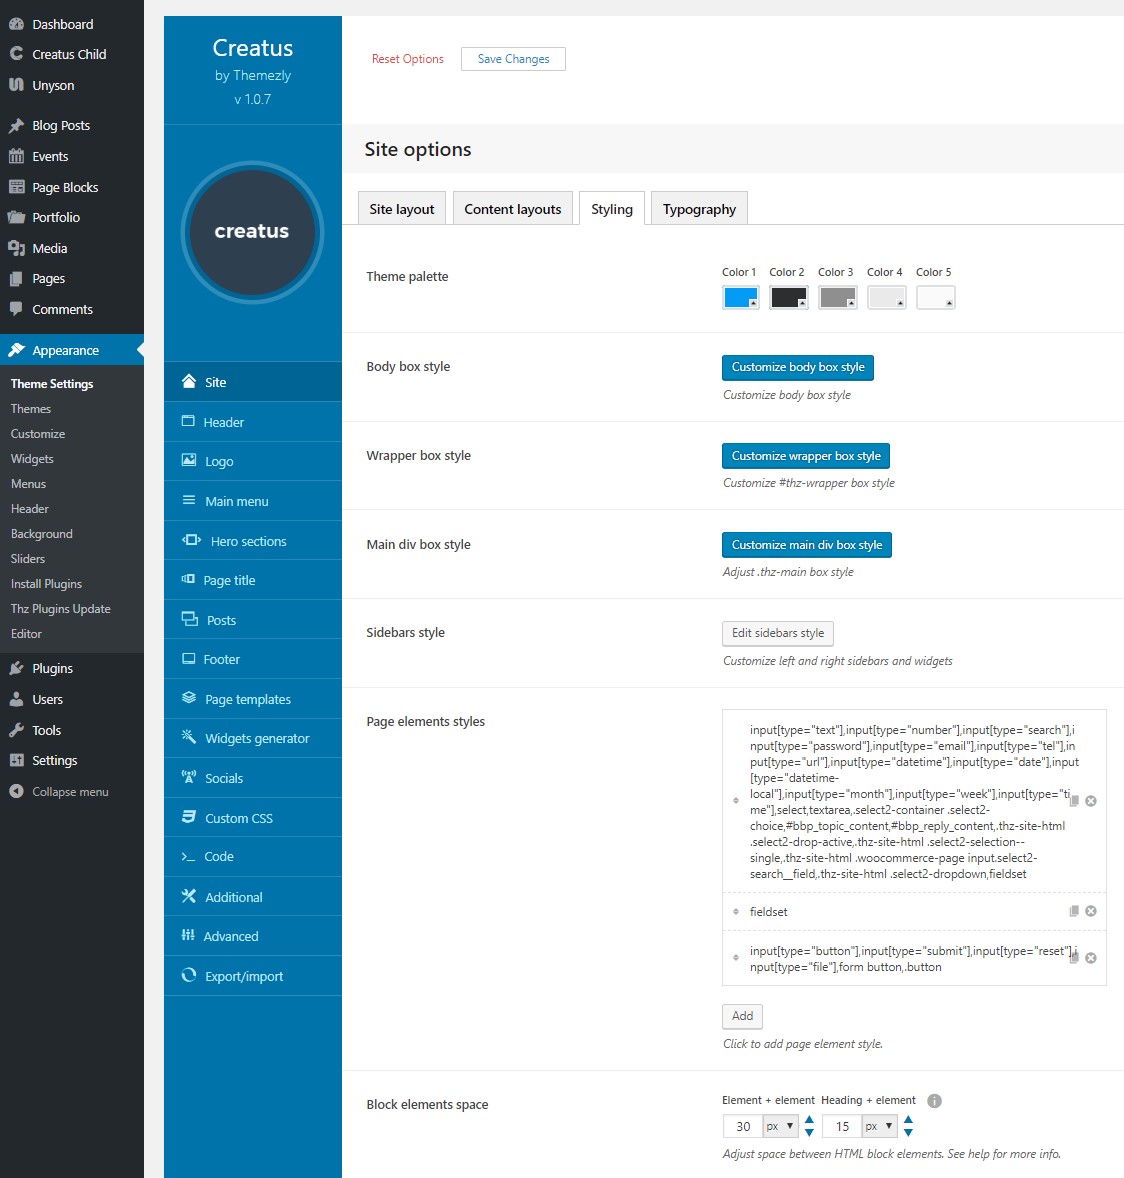
Task: Increase Element + element value with up arrow
Action: (809, 1120)
